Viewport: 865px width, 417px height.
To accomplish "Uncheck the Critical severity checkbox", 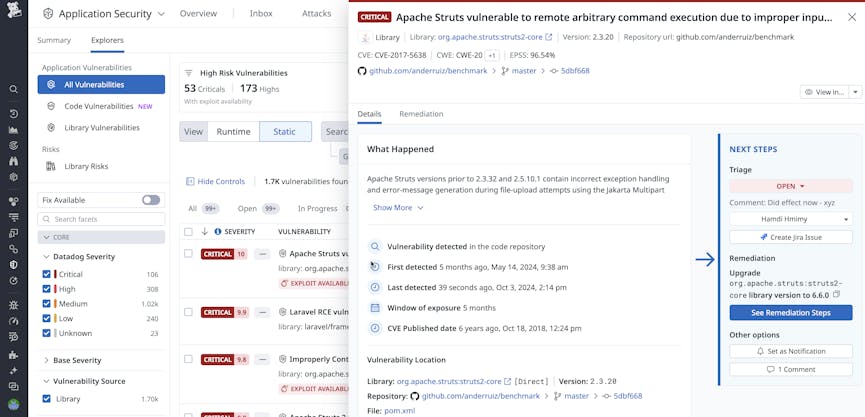I will pyautogui.click(x=47, y=274).
